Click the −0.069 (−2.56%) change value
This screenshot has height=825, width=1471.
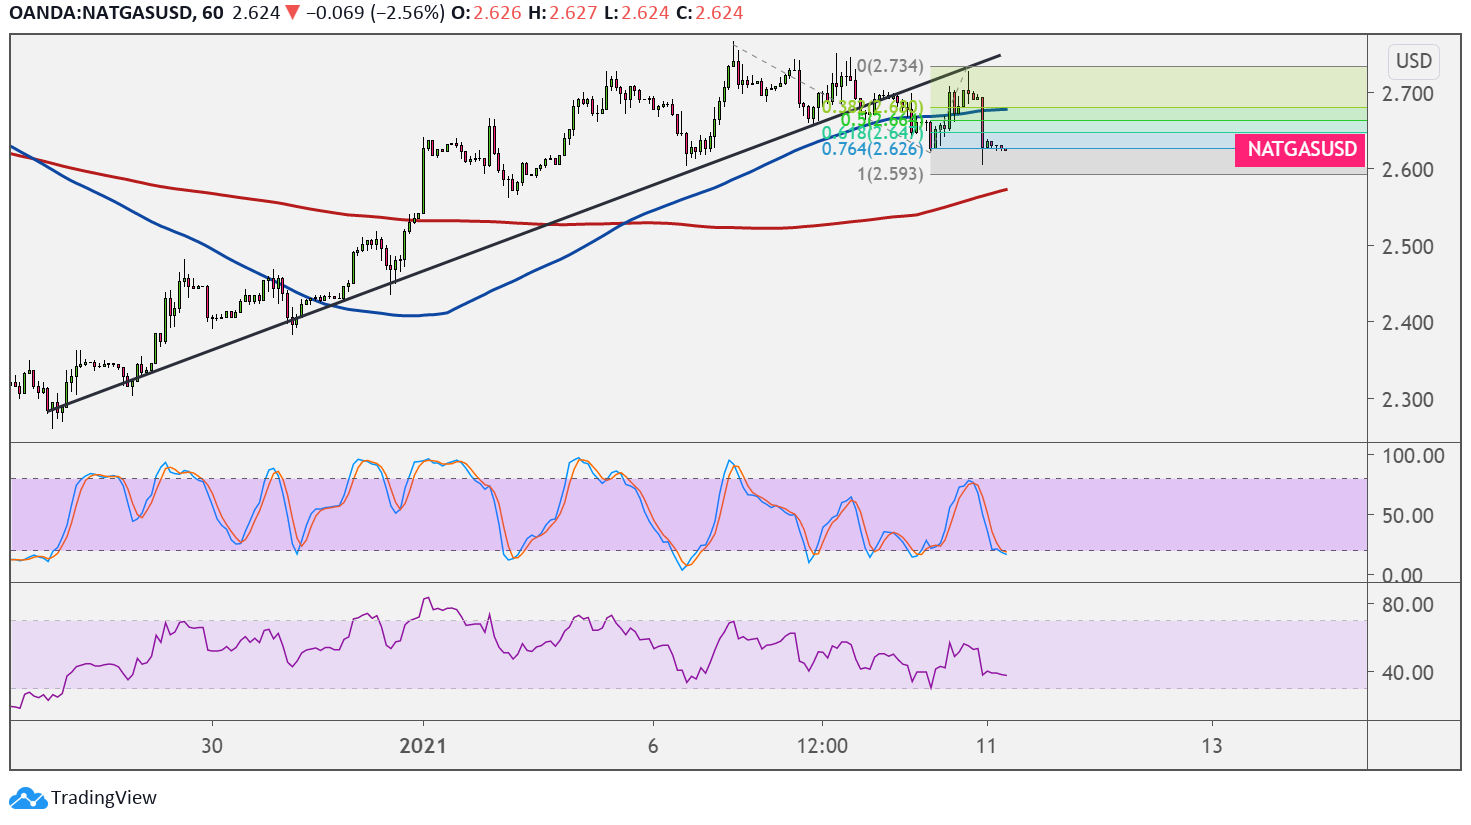374,14
